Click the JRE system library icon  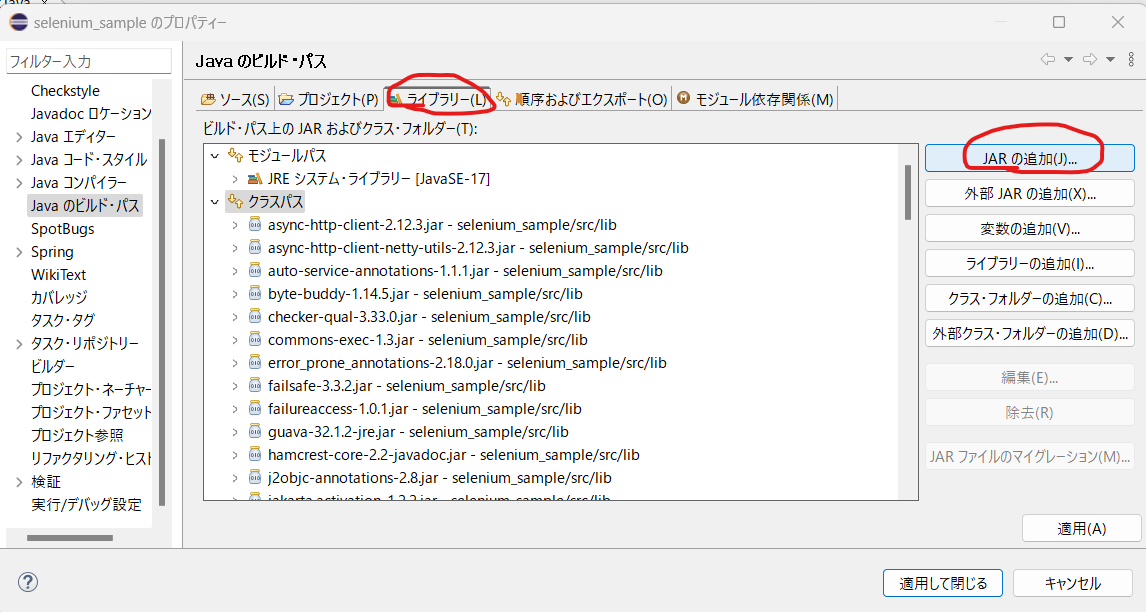[254, 178]
